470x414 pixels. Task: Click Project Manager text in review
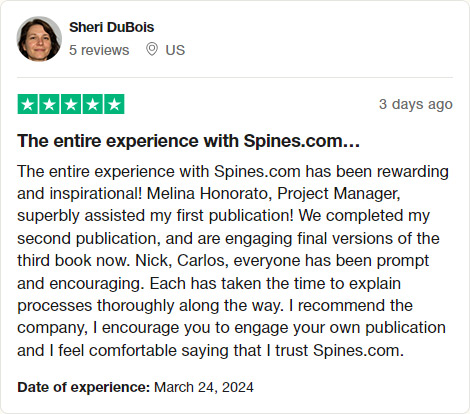339,194
